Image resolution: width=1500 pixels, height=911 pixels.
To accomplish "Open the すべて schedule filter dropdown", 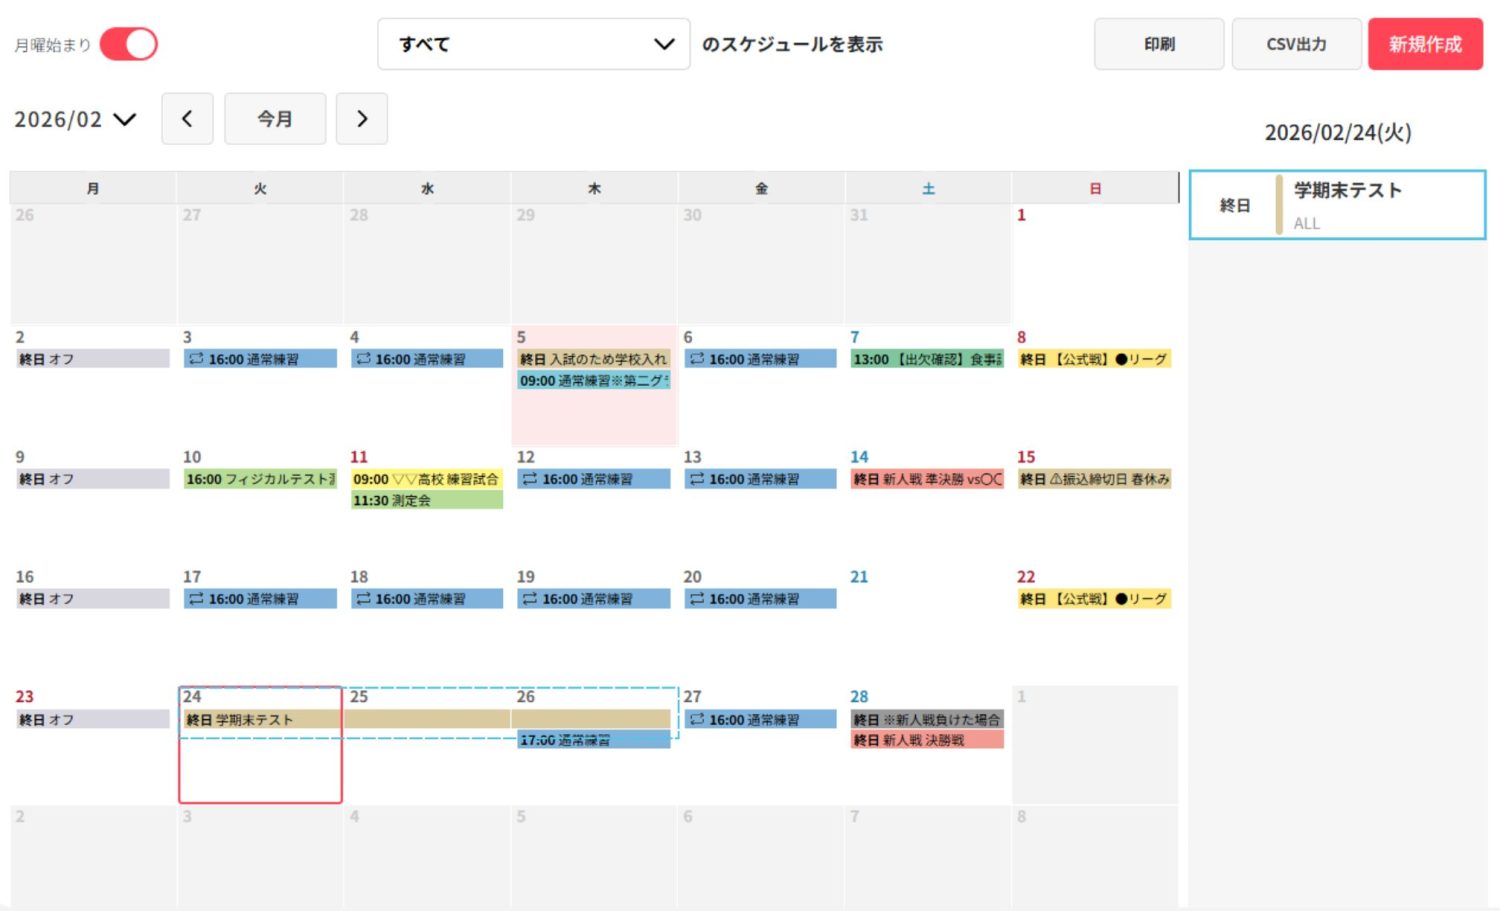I will [x=533, y=44].
